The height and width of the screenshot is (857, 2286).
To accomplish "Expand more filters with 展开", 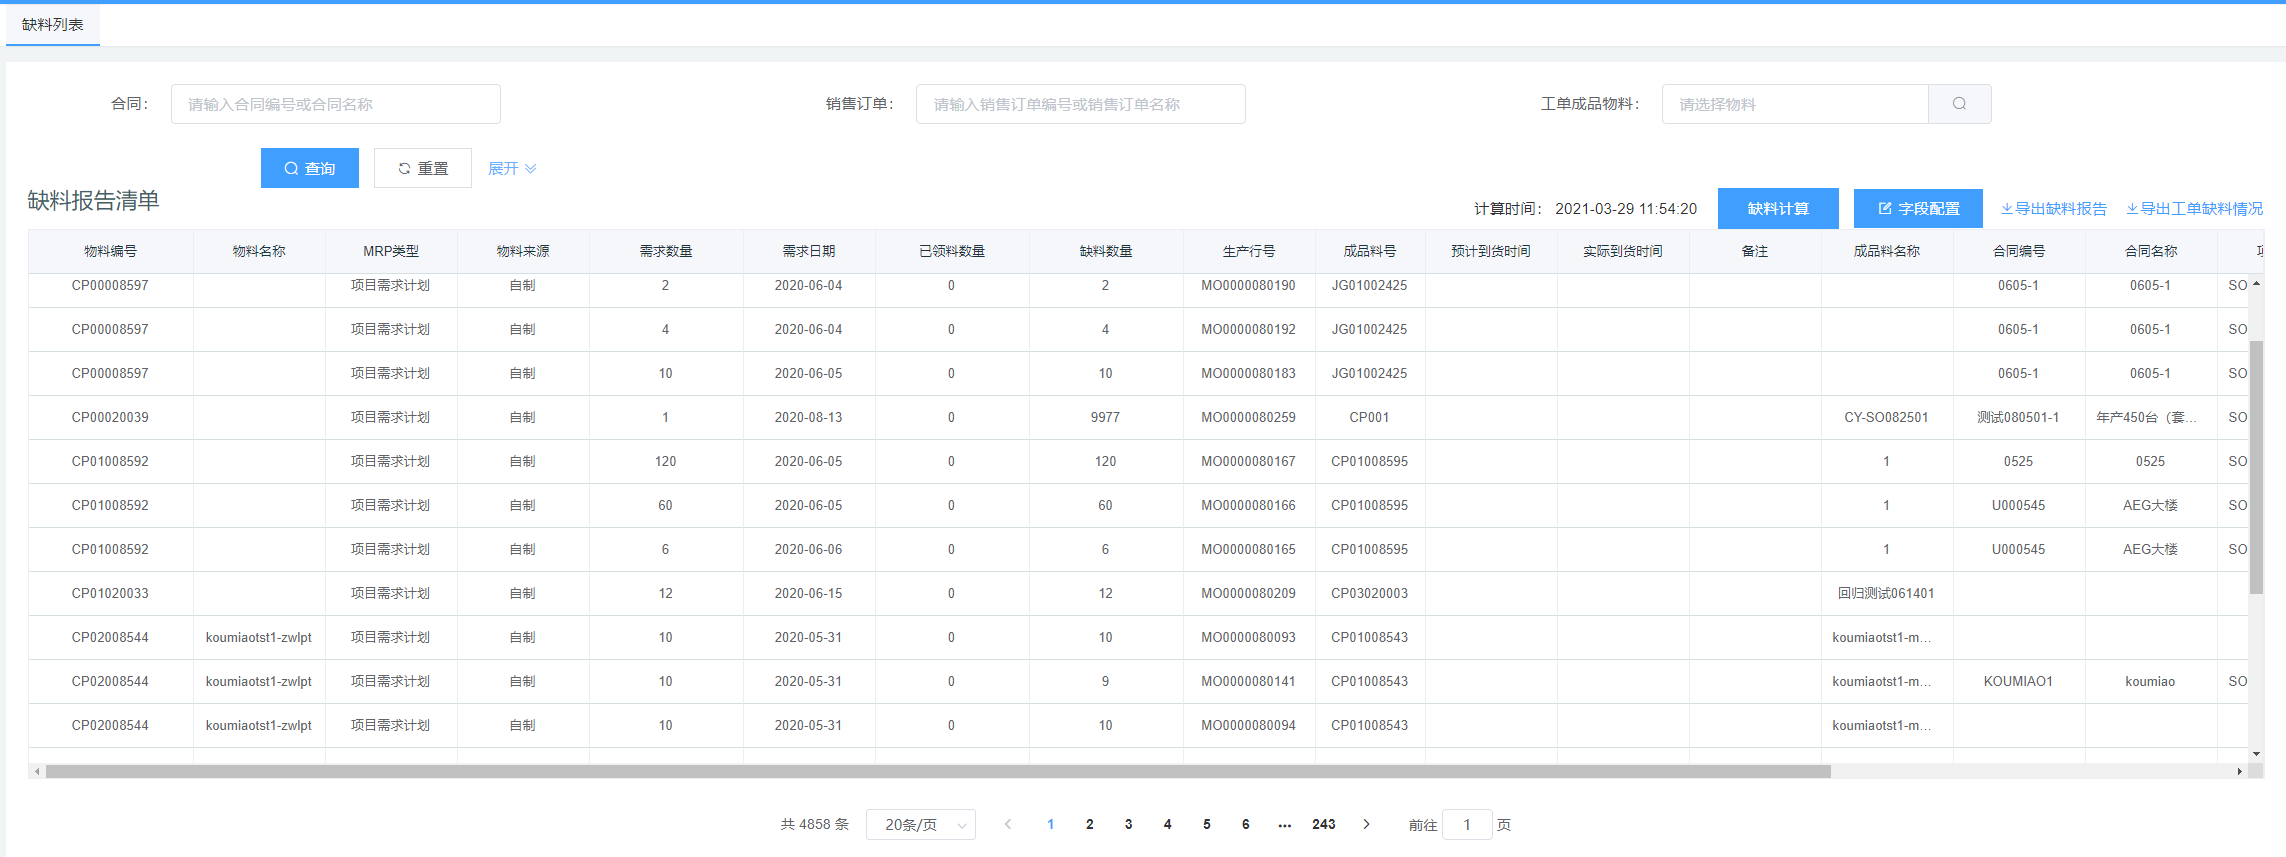I will click(x=512, y=168).
